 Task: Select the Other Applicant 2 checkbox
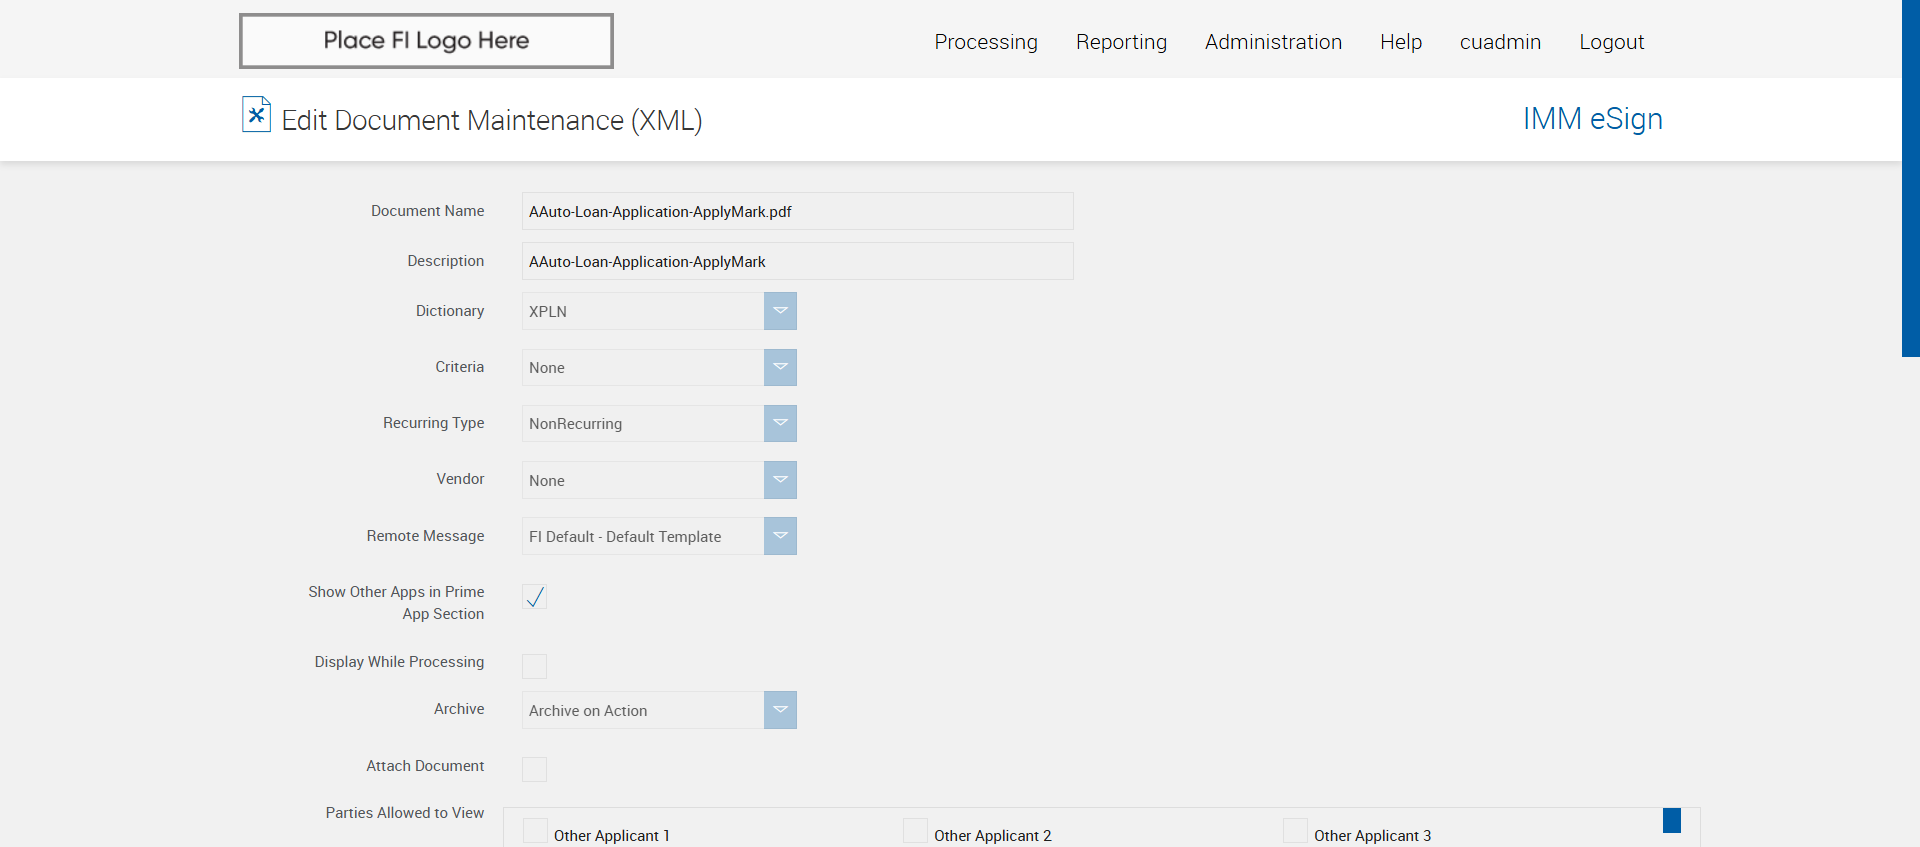[x=915, y=831]
